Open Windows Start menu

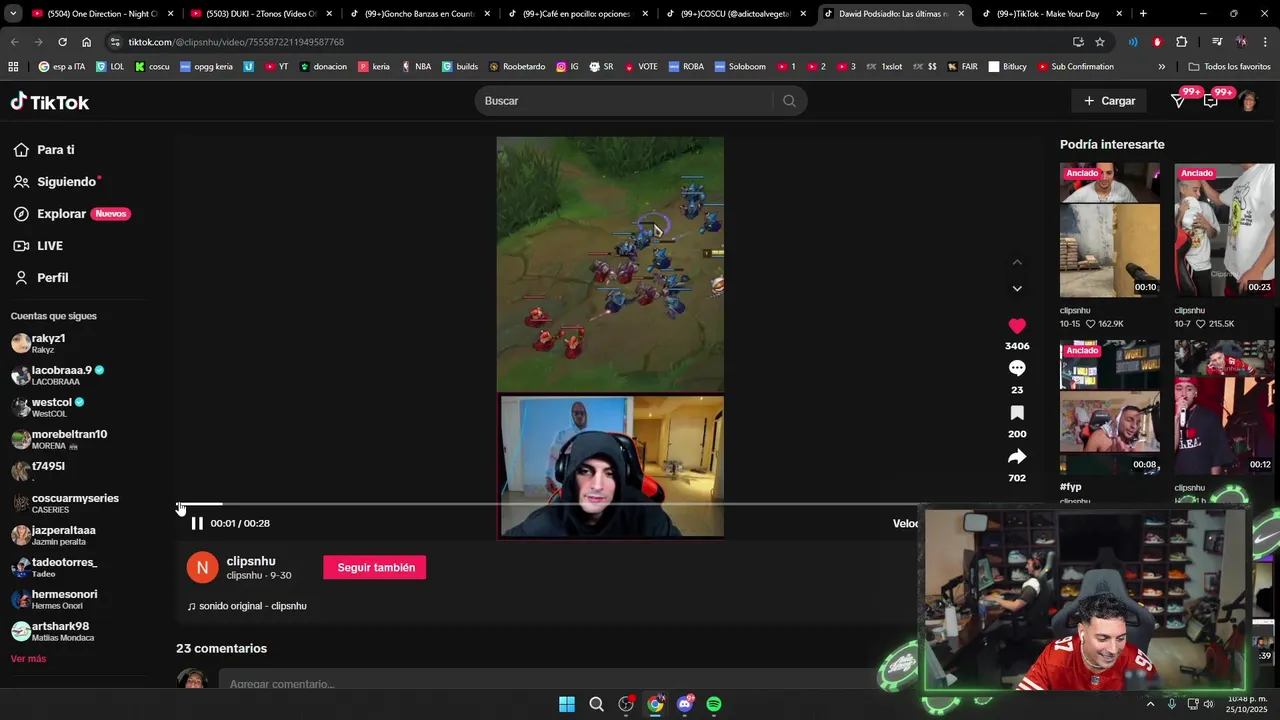click(x=567, y=704)
